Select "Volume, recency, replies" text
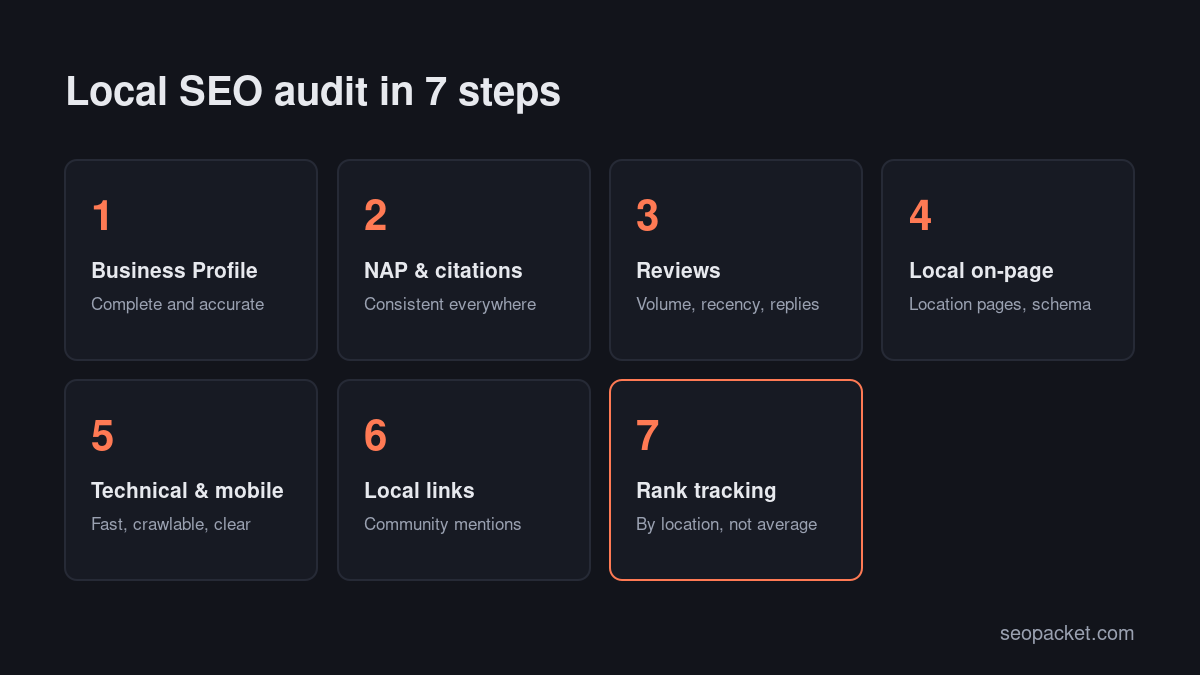 [728, 304]
